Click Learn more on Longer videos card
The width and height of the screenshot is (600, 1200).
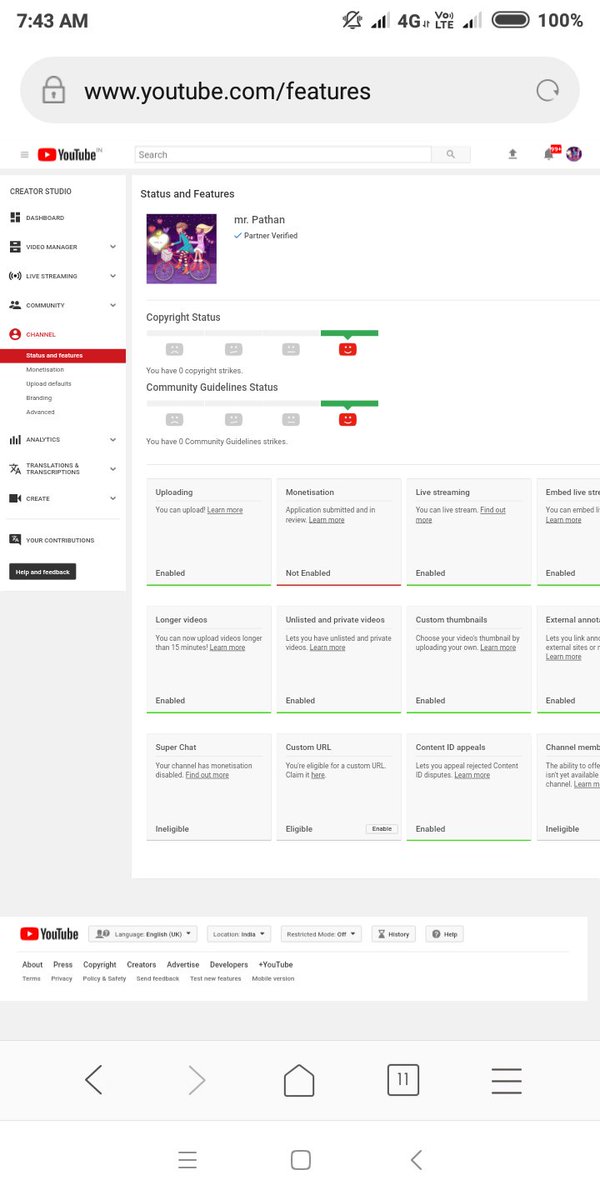pos(227,648)
